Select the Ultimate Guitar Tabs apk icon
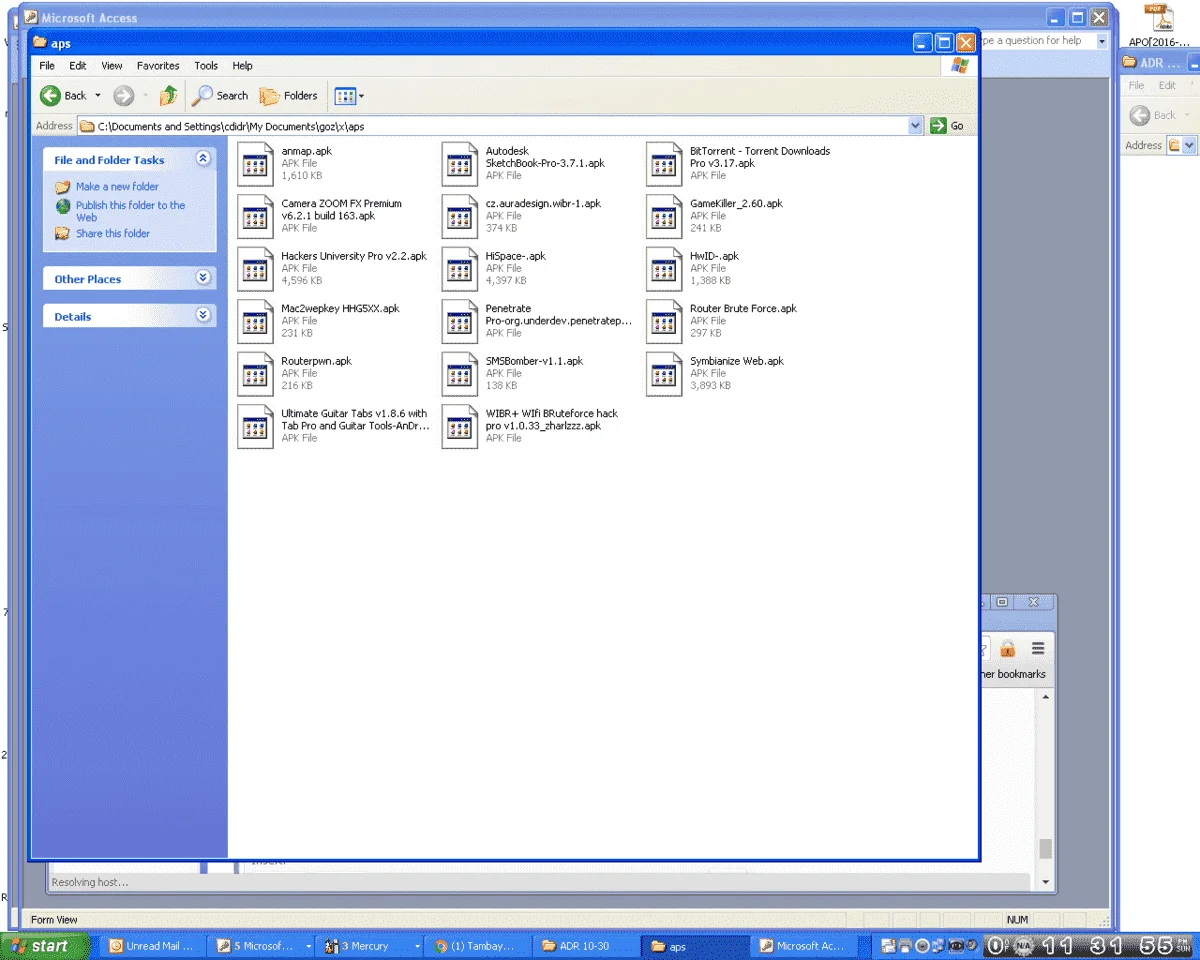1200x960 pixels. (x=255, y=426)
